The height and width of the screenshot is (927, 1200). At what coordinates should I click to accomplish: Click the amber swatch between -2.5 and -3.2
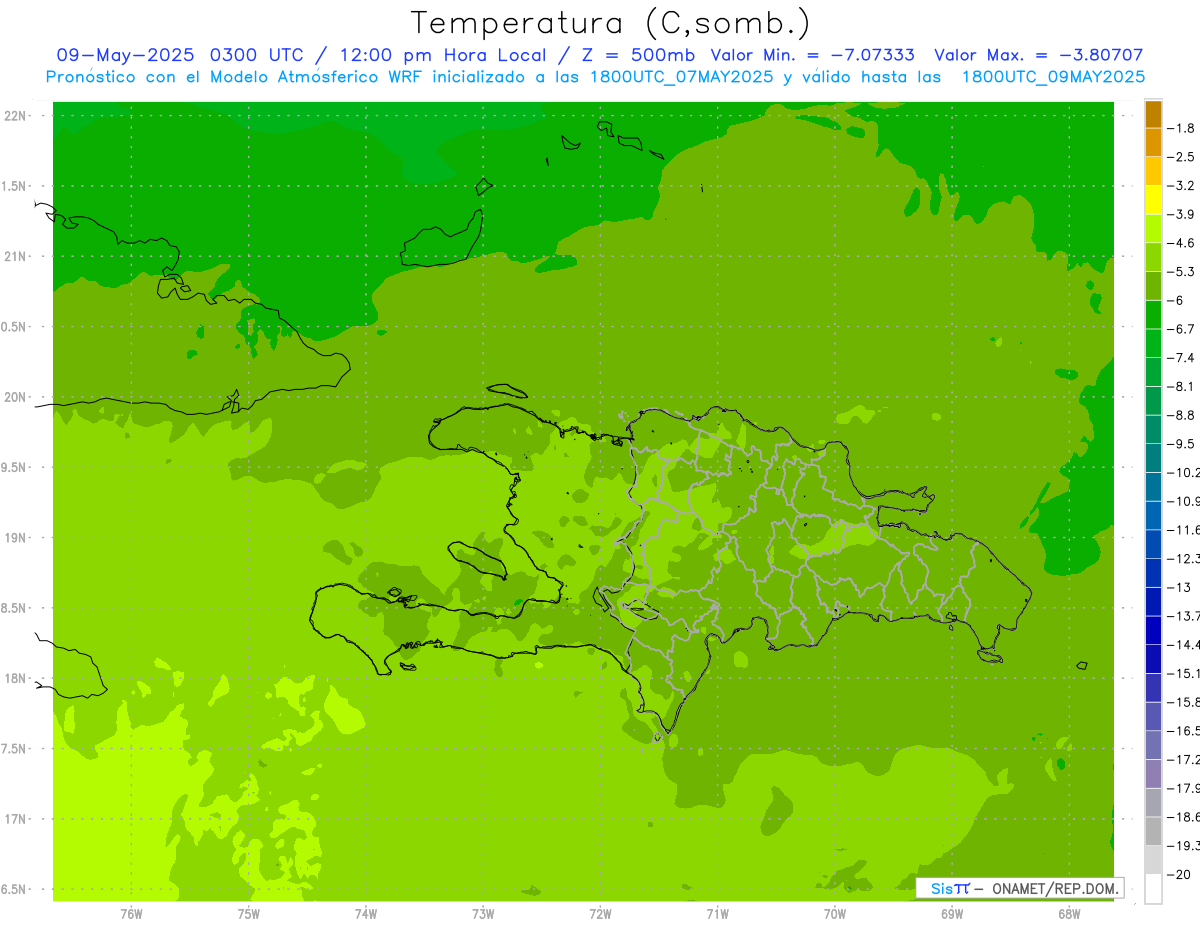point(1153,171)
